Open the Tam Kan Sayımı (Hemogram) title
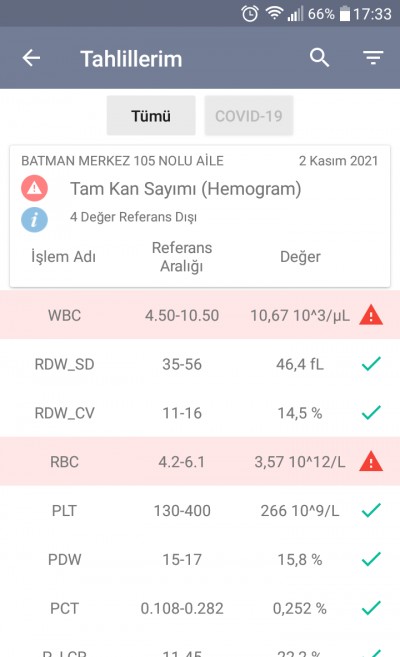This screenshot has height=657, width=400. pos(186,189)
